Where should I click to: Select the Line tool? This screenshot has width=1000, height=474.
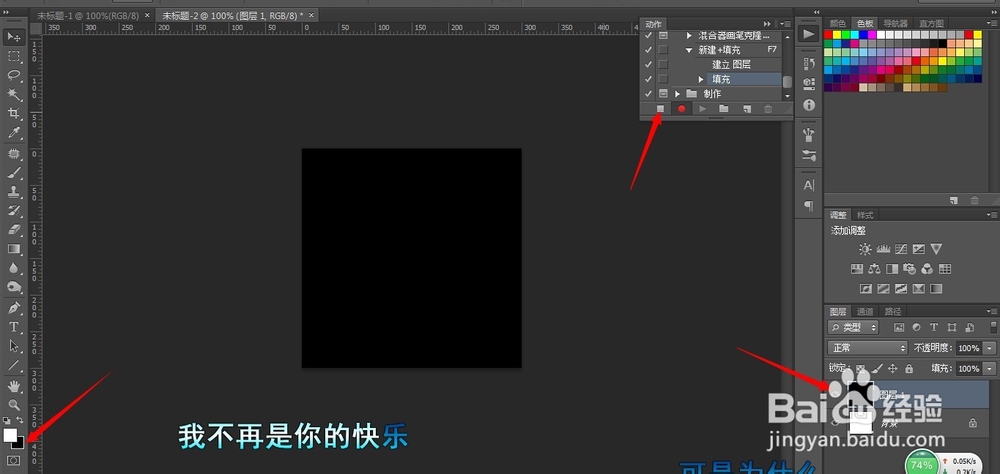point(13,366)
